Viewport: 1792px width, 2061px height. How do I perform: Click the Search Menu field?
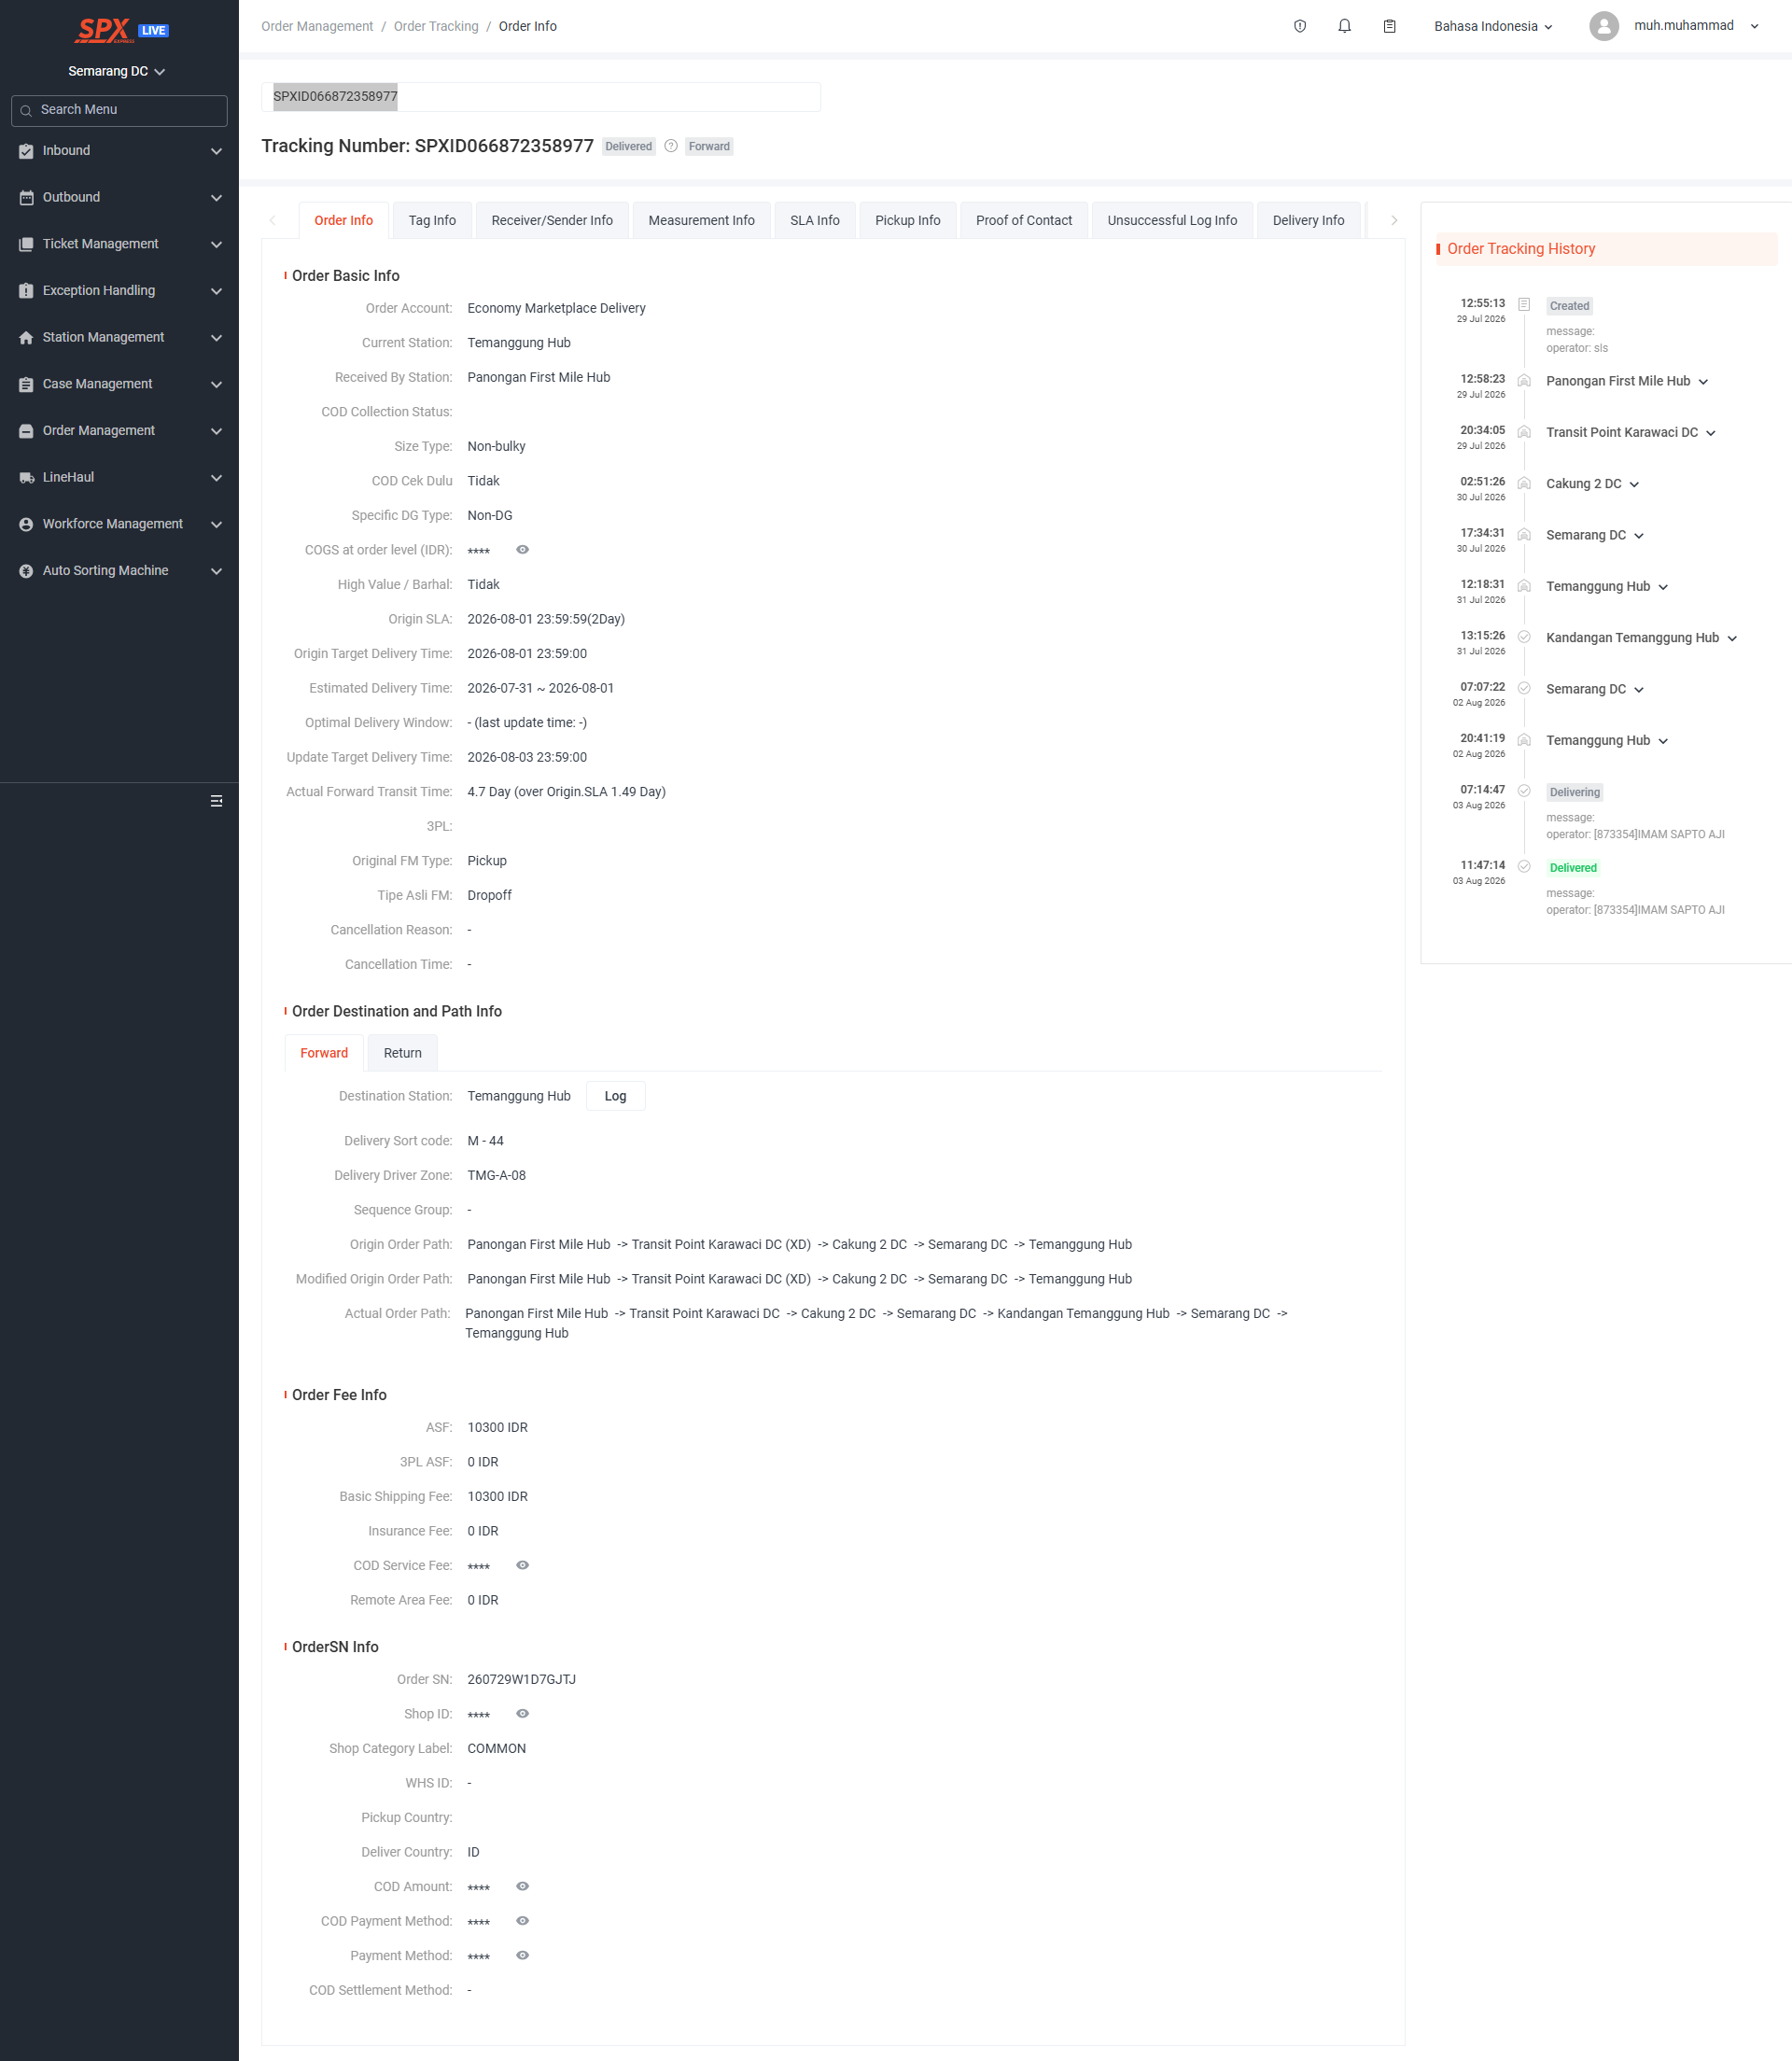tap(119, 110)
